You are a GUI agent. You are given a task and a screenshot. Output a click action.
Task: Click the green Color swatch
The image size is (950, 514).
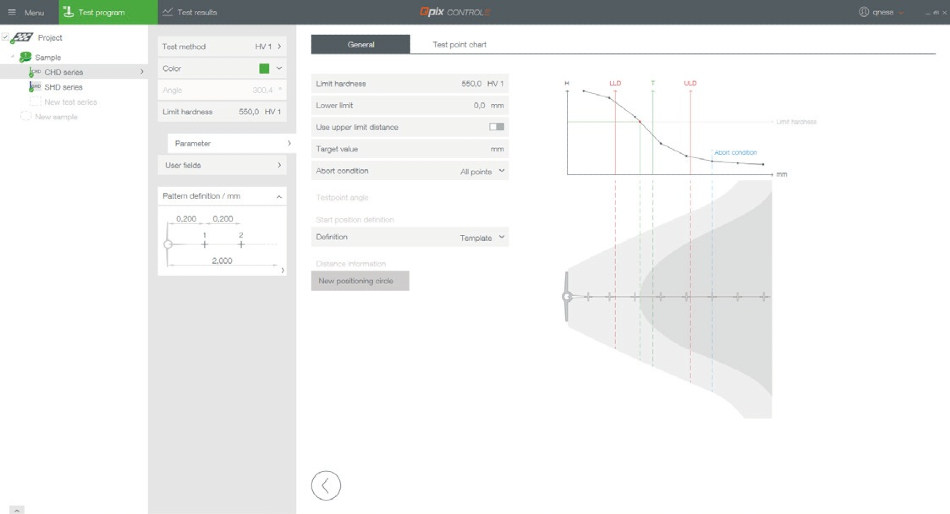(x=264, y=68)
